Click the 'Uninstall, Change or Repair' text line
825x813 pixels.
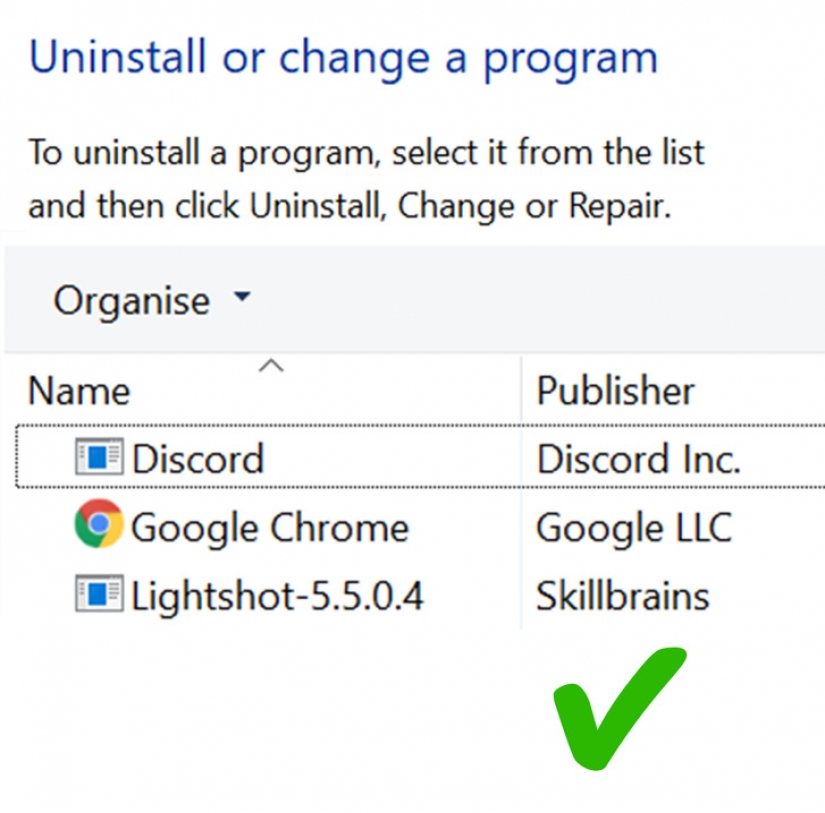point(350,206)
